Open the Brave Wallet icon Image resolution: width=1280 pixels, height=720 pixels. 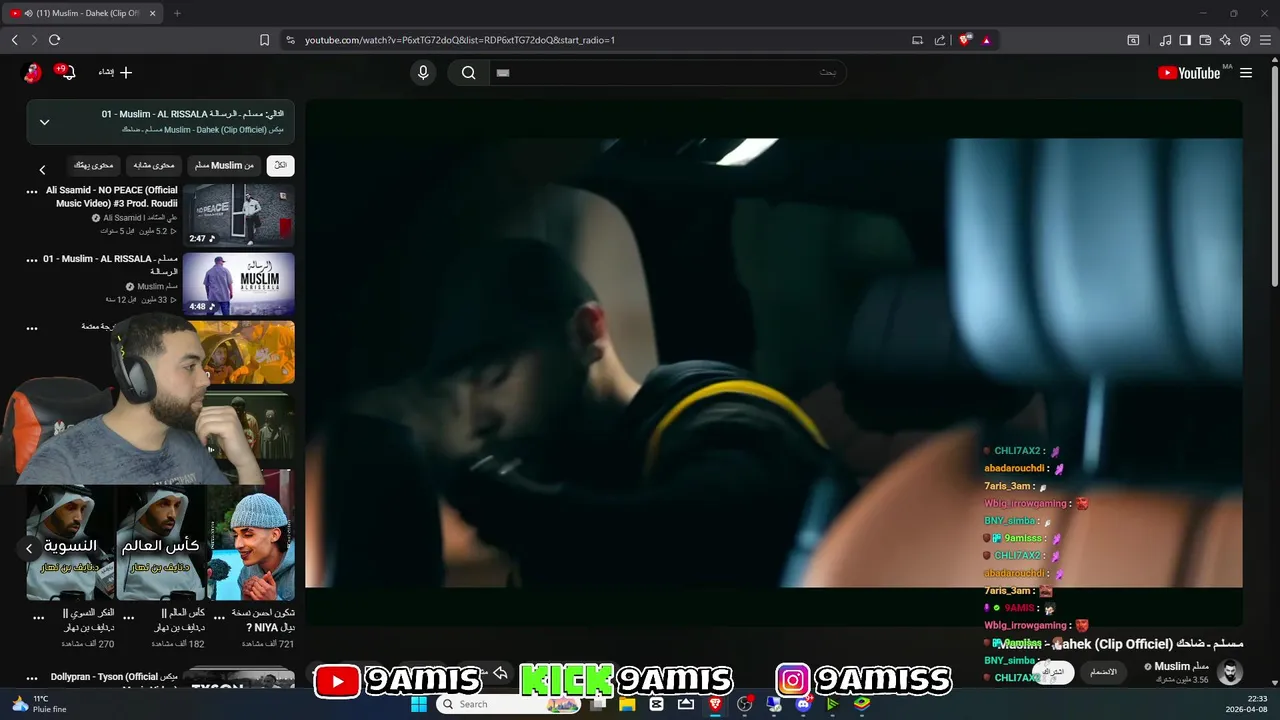(1205, 40)
